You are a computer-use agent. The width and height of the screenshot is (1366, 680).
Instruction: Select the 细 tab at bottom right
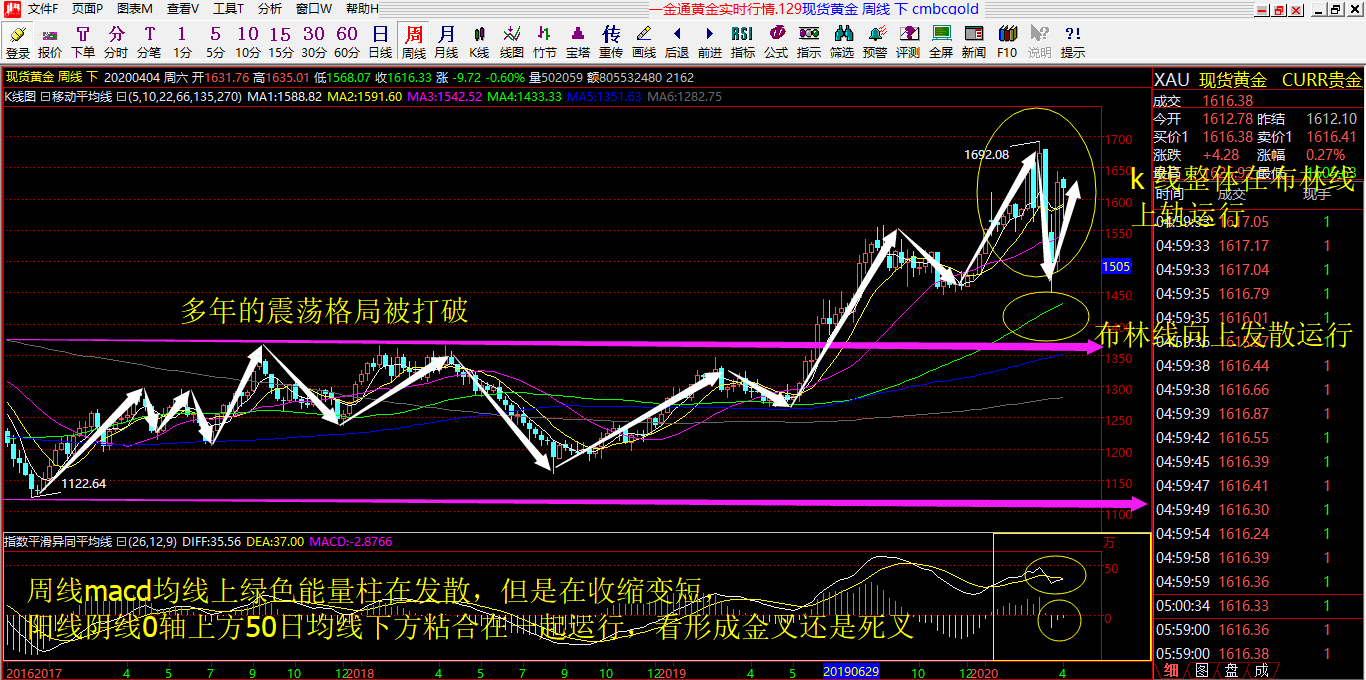pos(1170,670)
